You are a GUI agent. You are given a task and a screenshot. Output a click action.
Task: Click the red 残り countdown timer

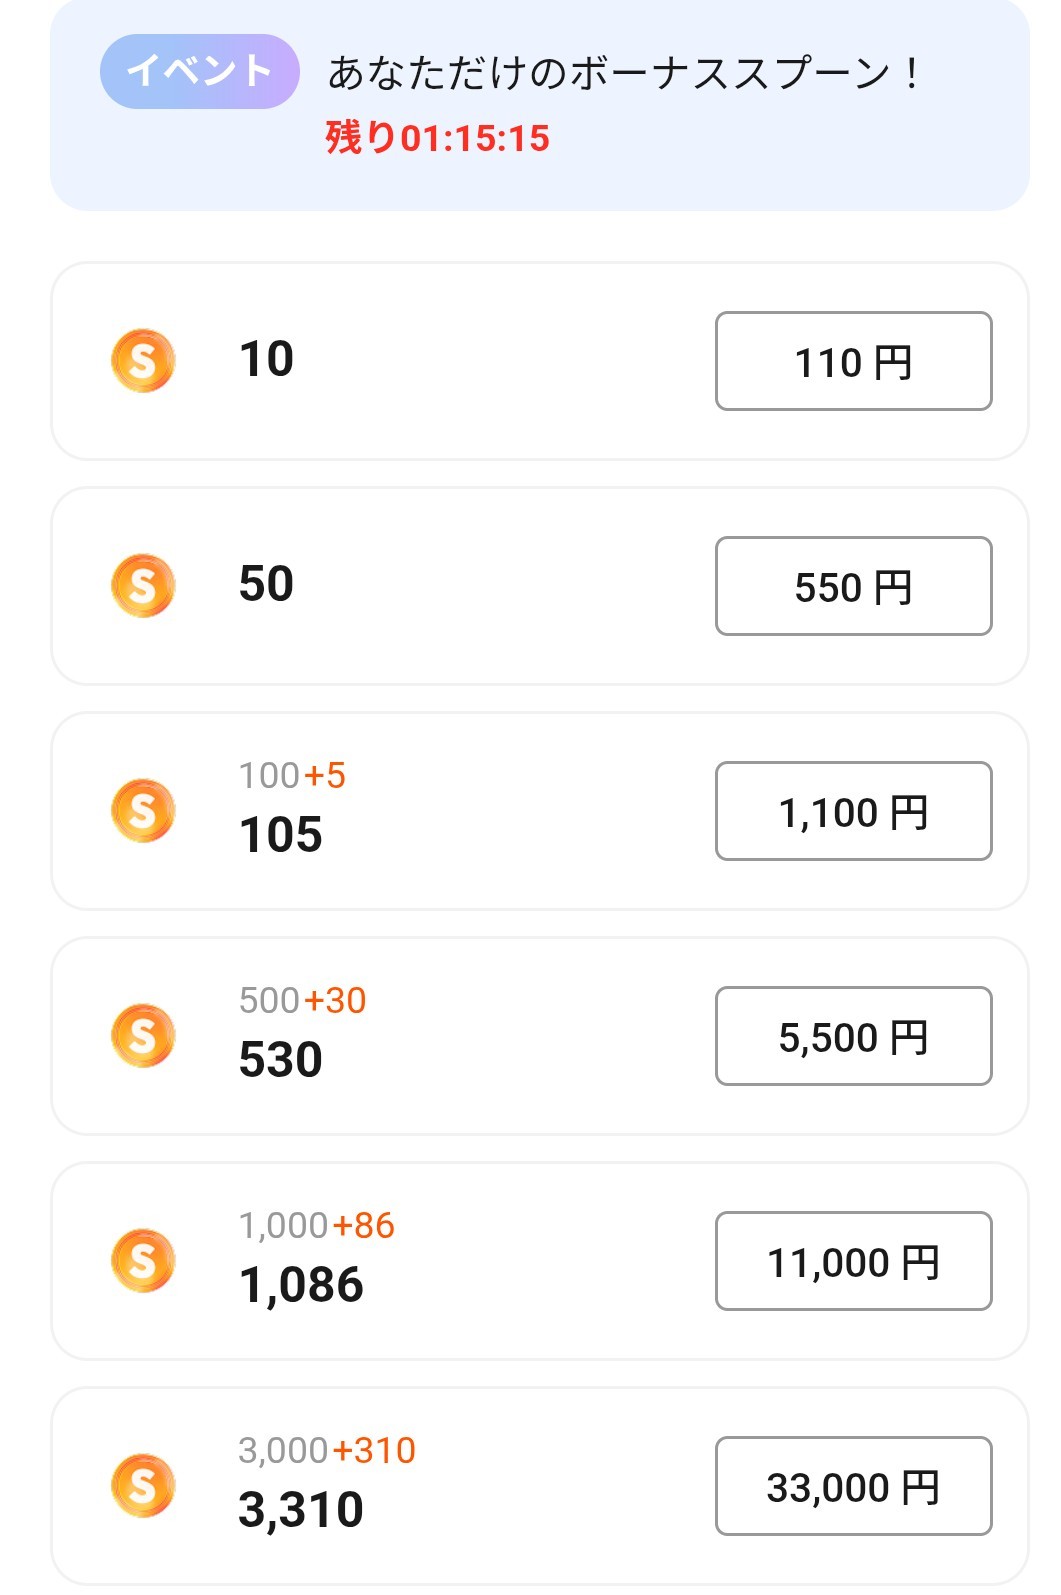(437, 138)
